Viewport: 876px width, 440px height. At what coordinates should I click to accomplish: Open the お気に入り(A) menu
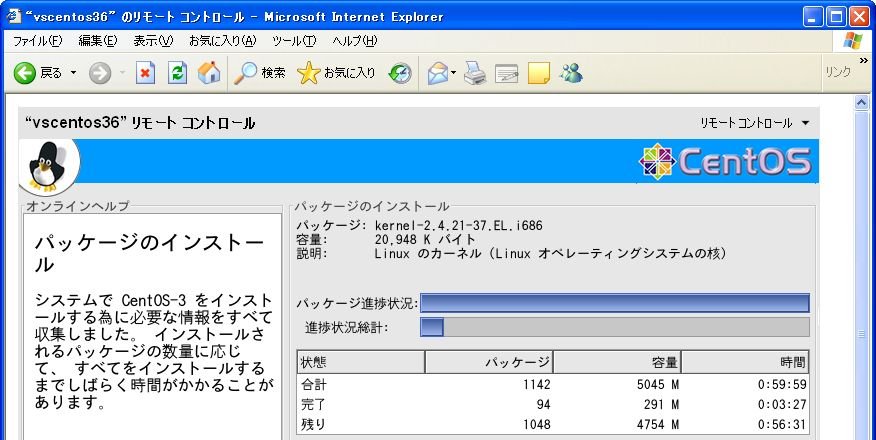click(222, 41)
